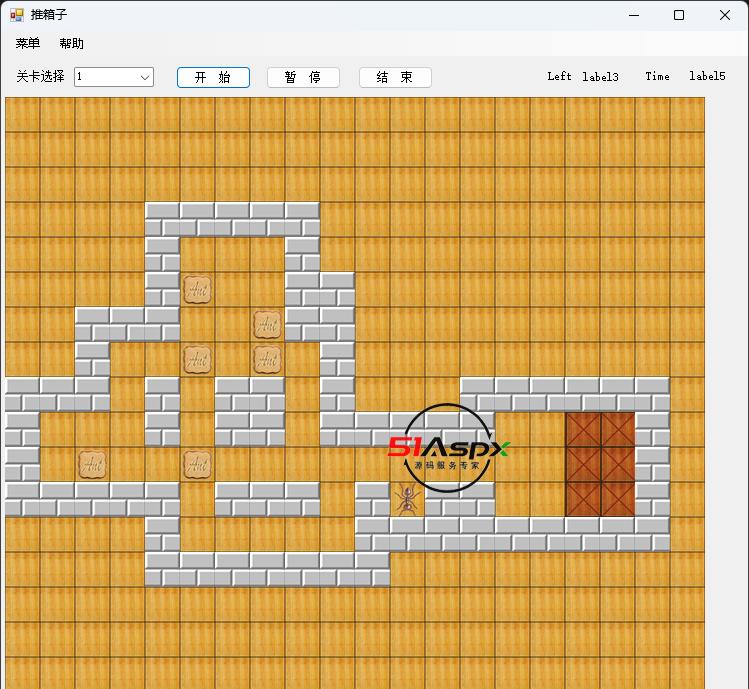Click the leftmost pushable stone box
Image resolution: width=749 pixels, height=689 pixels.
pos(92,464)
